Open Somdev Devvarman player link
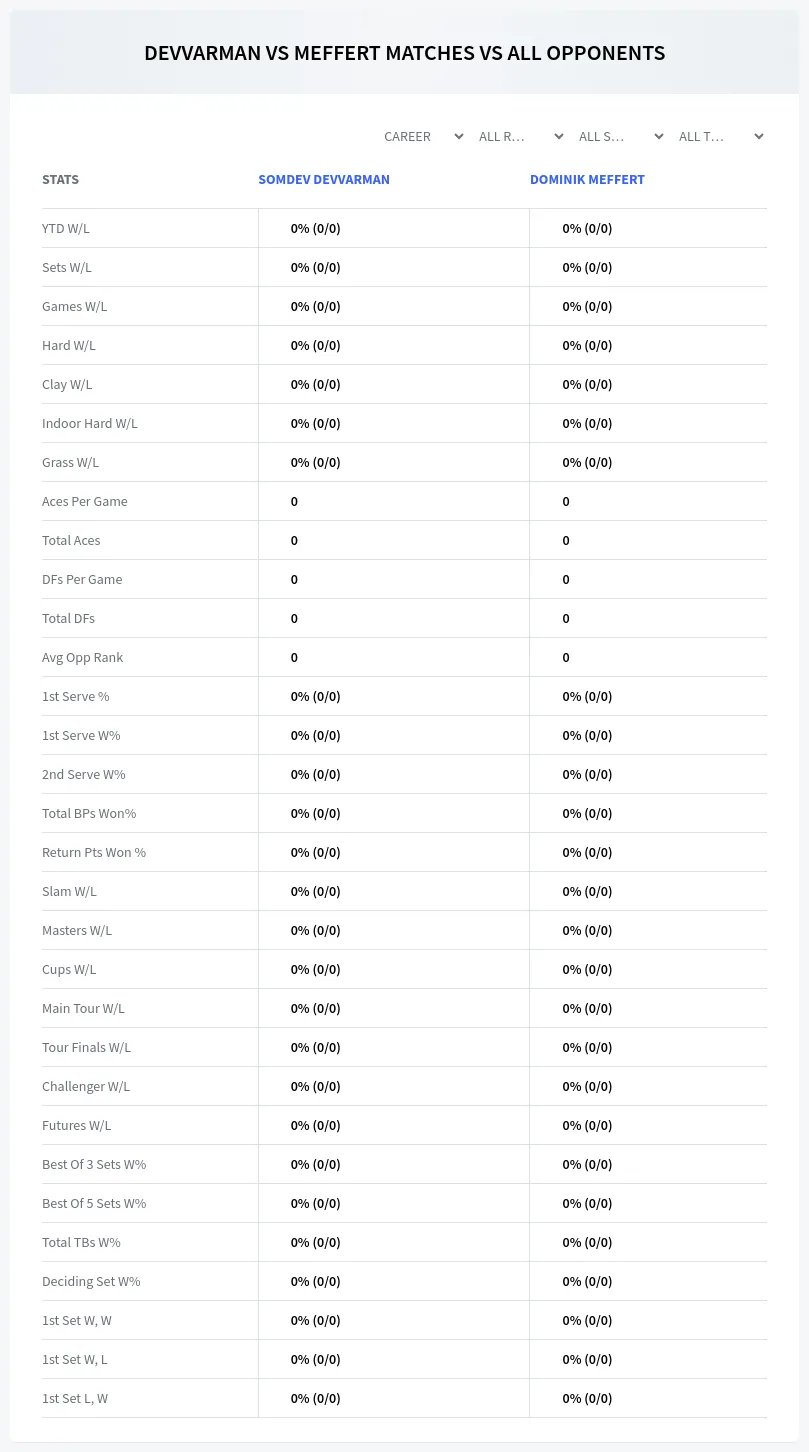Screen dimensions: 809x1452 pos(324,180)
